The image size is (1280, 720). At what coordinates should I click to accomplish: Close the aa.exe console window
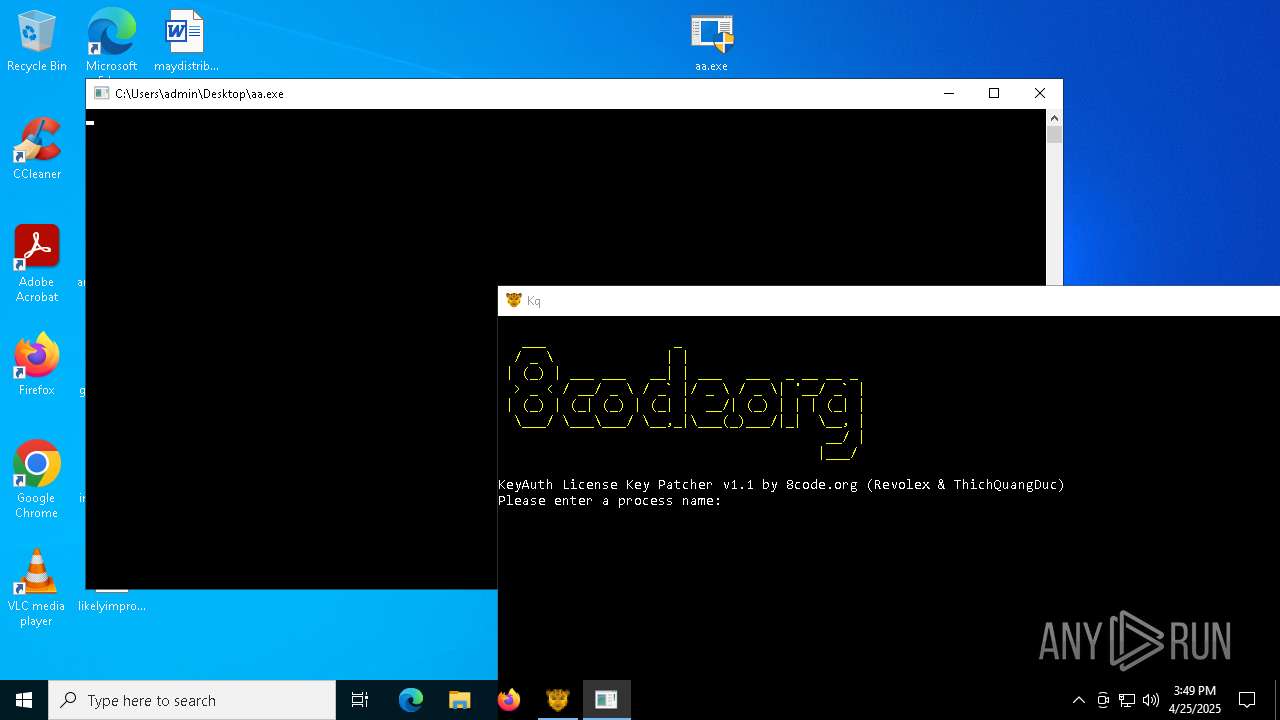point(1040,93)
